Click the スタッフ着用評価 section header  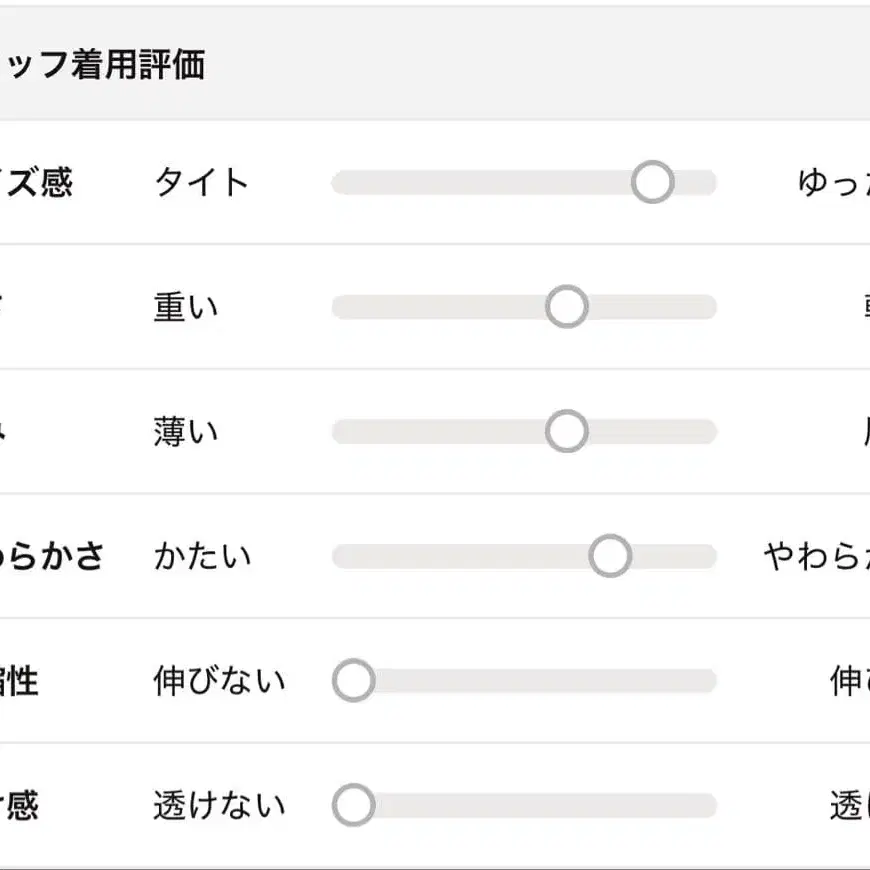click(102, 65)
